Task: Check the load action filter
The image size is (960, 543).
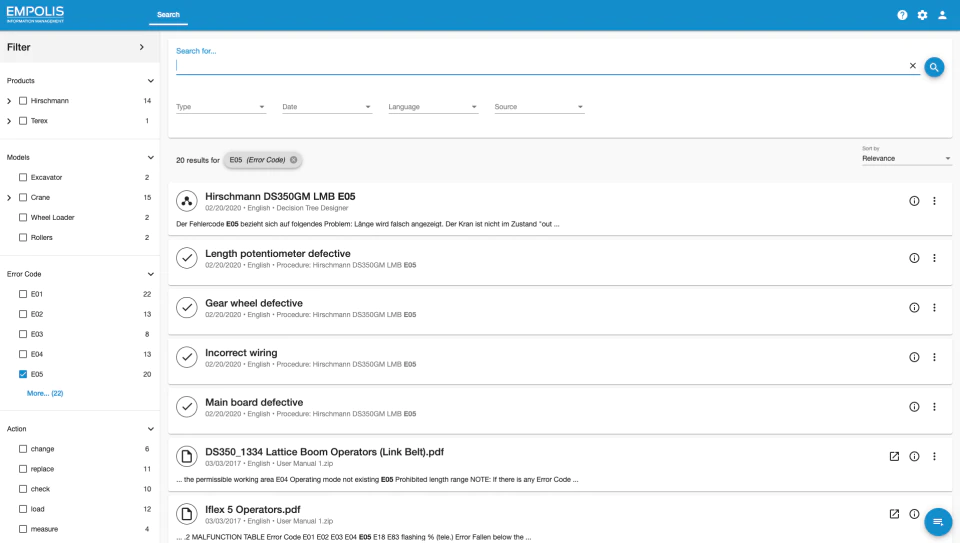Action: click(x=23, y=509)
